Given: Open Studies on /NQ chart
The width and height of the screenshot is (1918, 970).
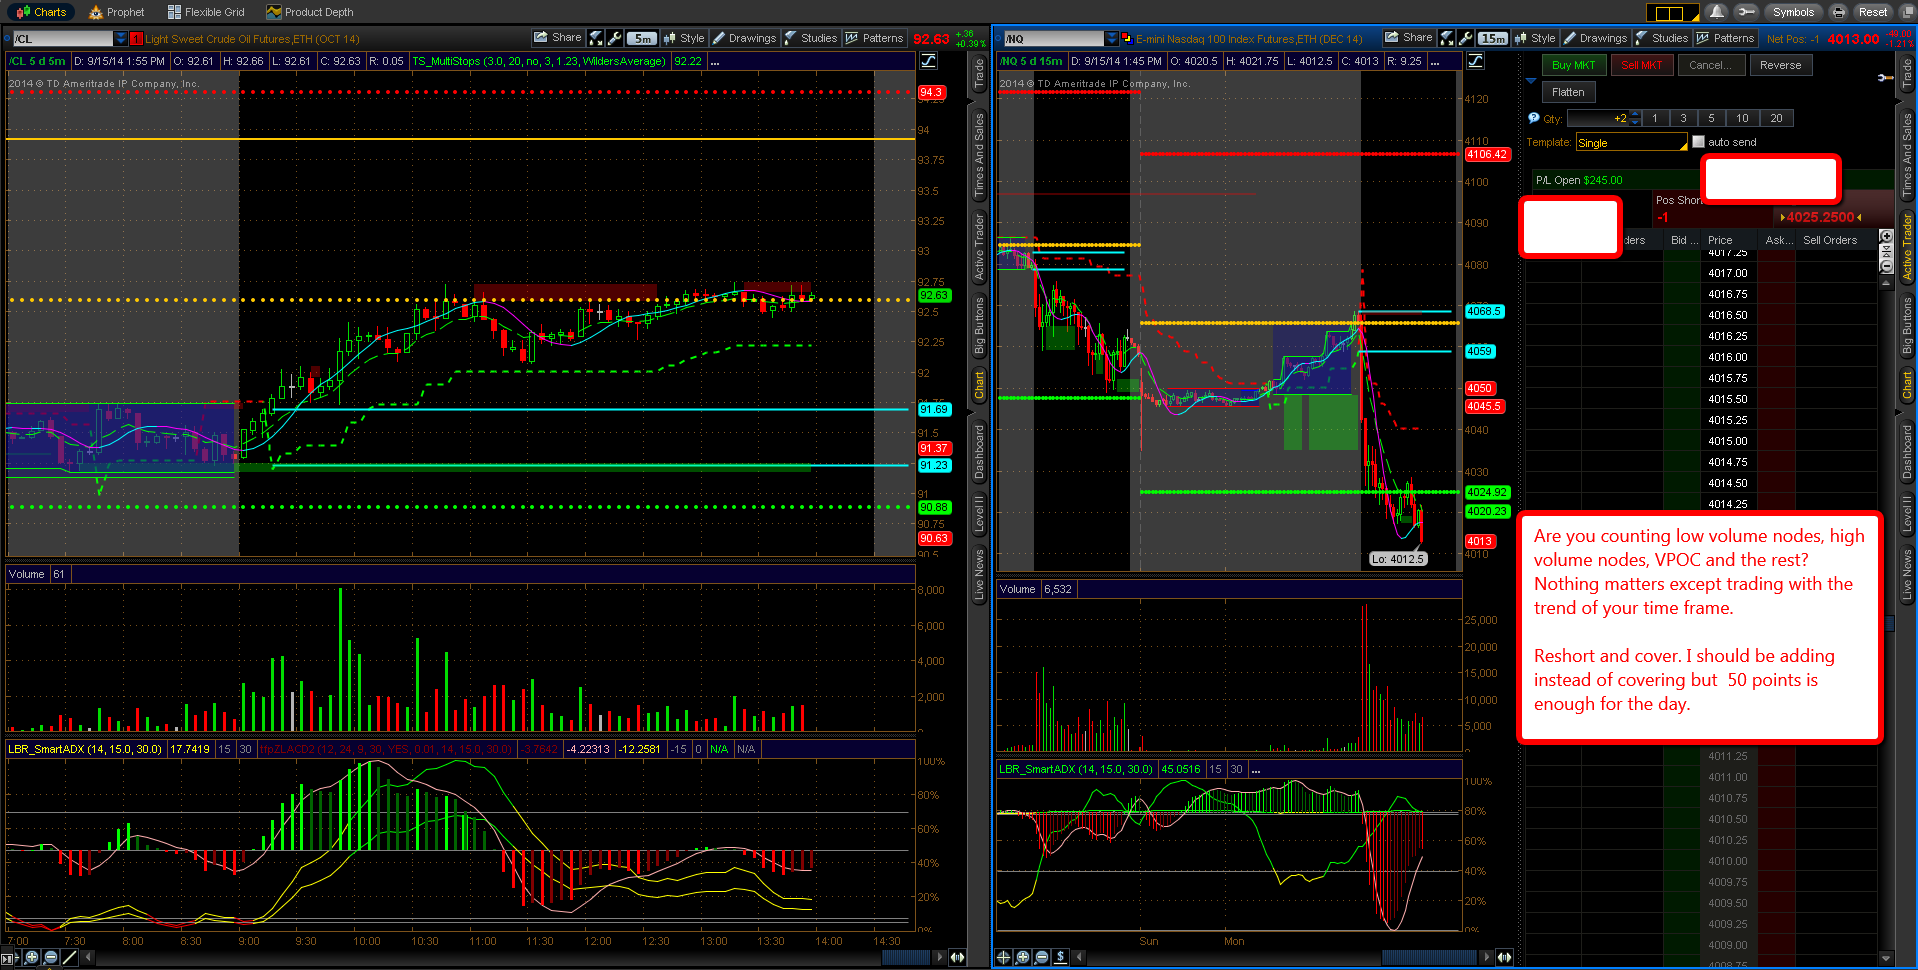Looking at the screenshot, I should tap(1662, 38).
